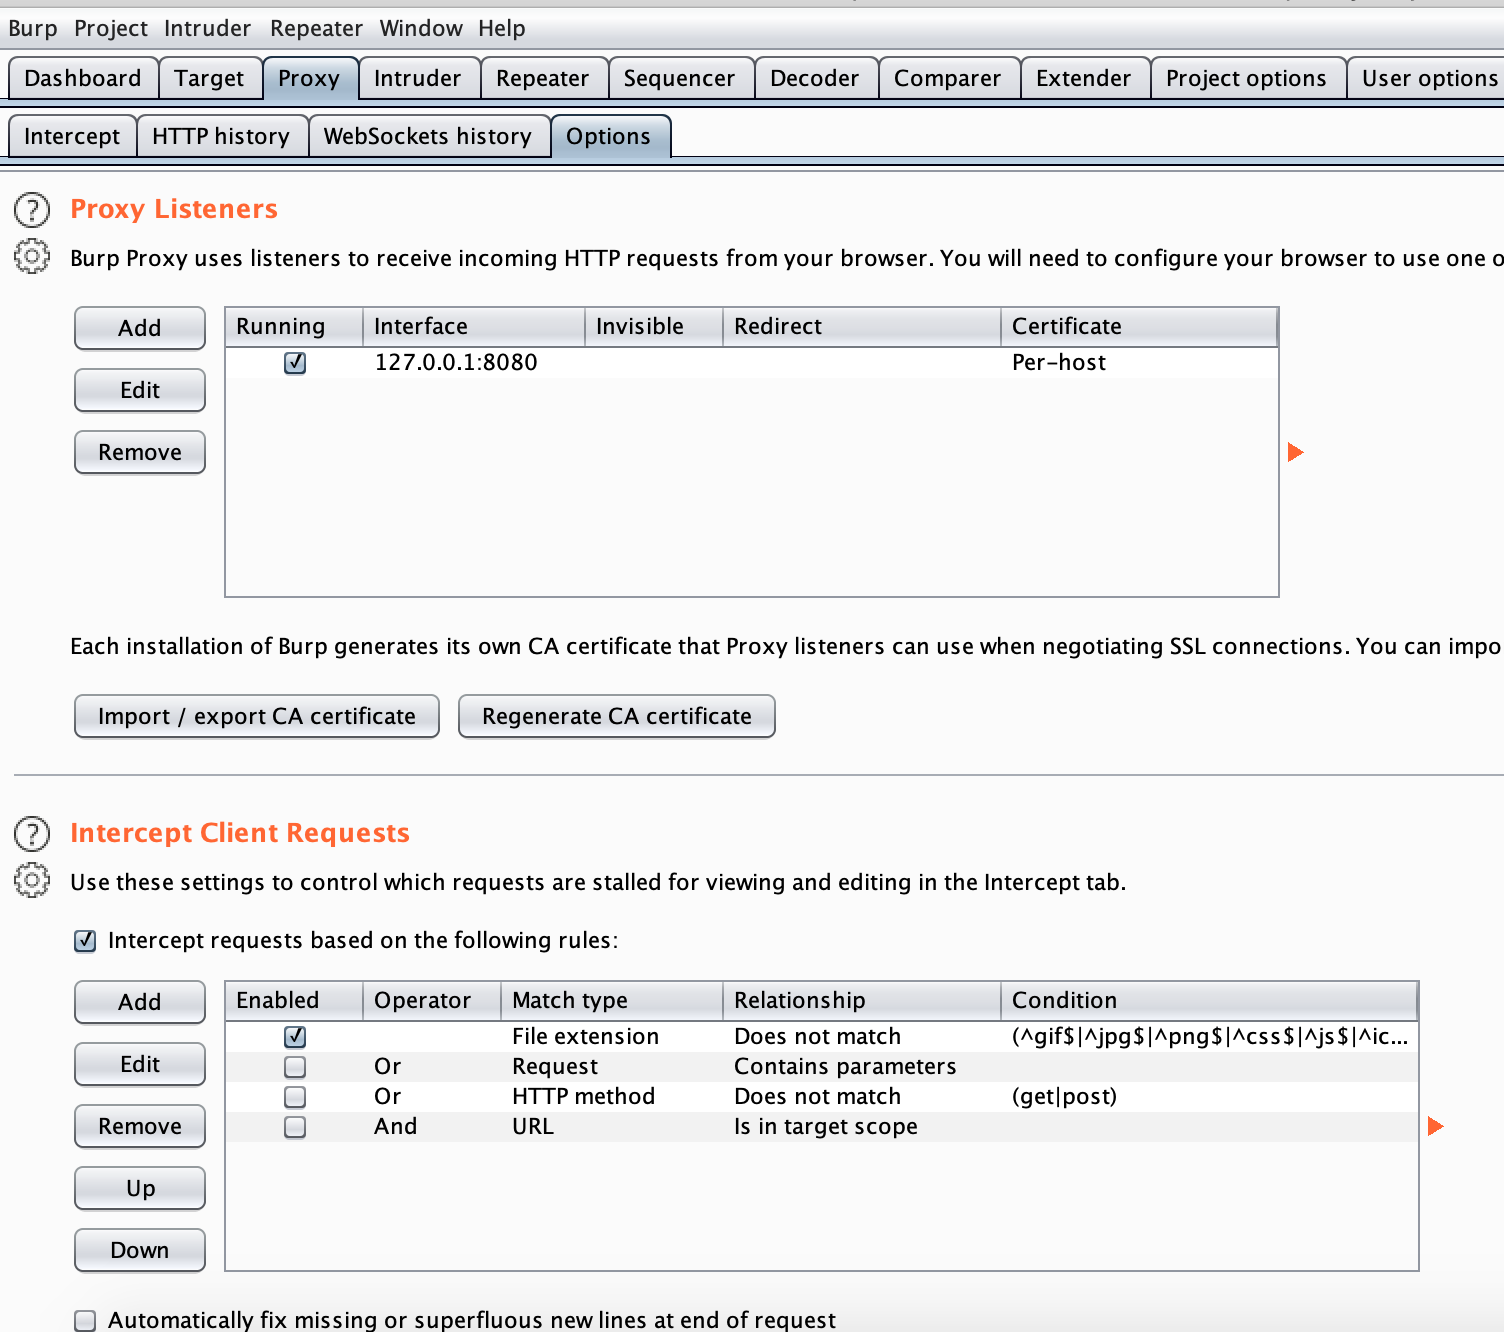Switch to the Target tab
This screenshot has height=1332, width=1504.
(x=209, y=78)
